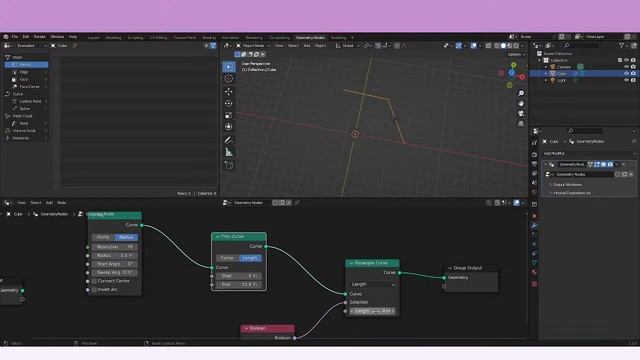The image size is (640, 360).
Task: Select Points mode on the Arc node
Action: (103, 237)
